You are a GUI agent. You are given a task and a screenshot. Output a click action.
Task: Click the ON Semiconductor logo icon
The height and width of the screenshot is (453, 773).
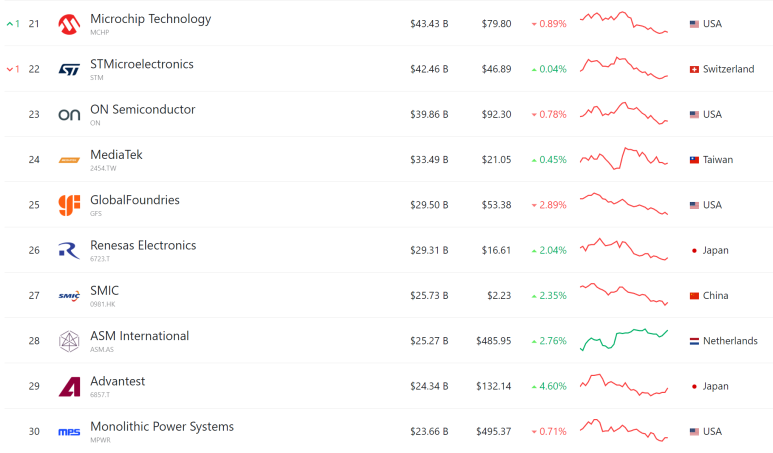69,115
